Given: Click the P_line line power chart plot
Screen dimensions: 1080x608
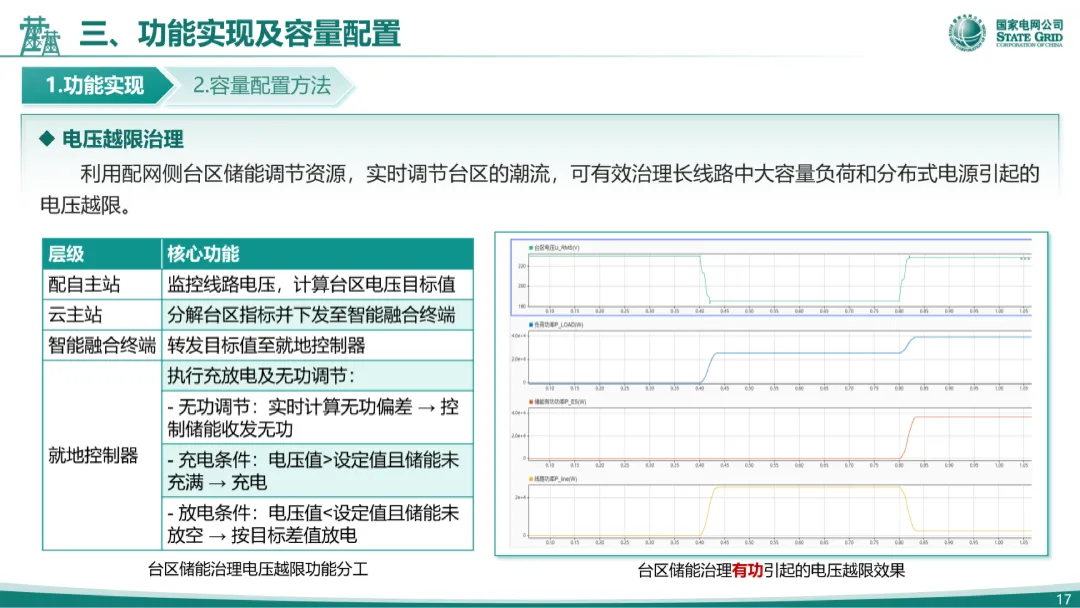Looking at the screenshot, I should point(780,511).
